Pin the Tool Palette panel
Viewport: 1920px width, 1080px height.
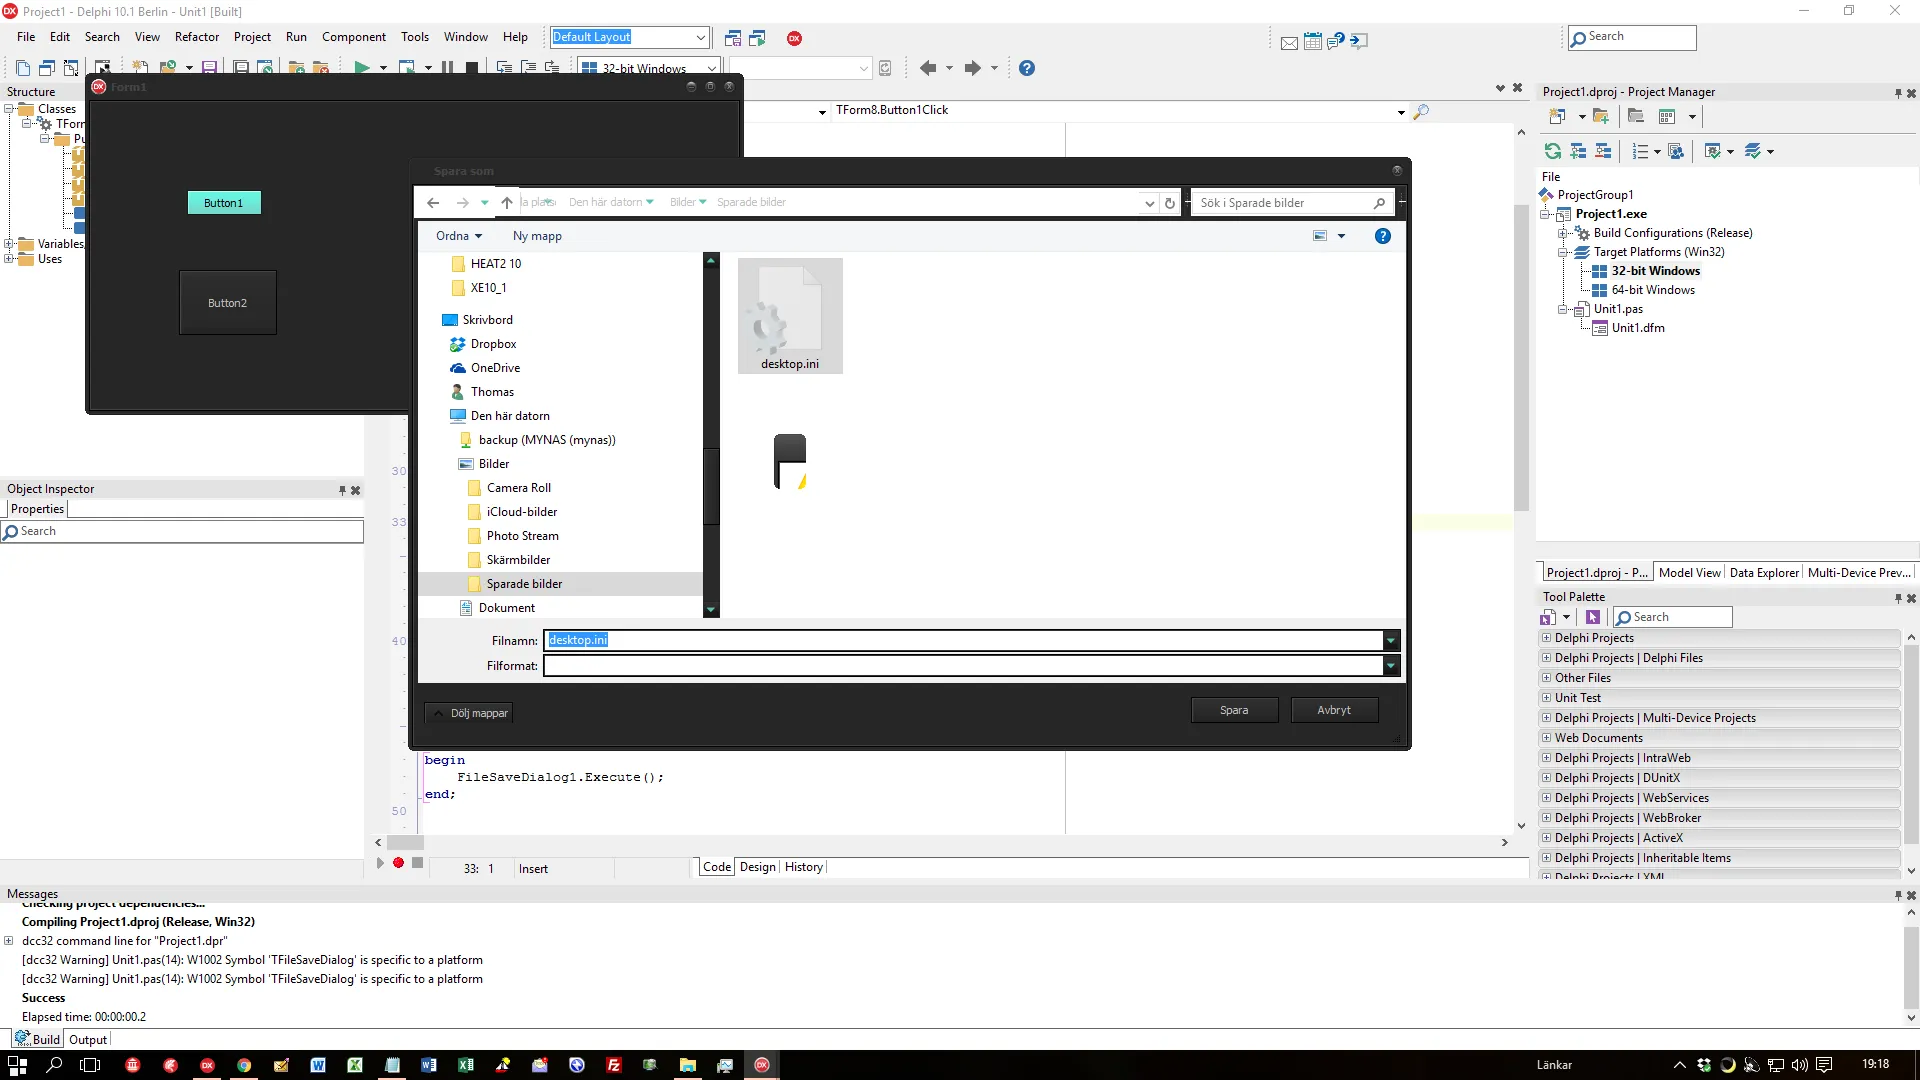(1897, 598)
